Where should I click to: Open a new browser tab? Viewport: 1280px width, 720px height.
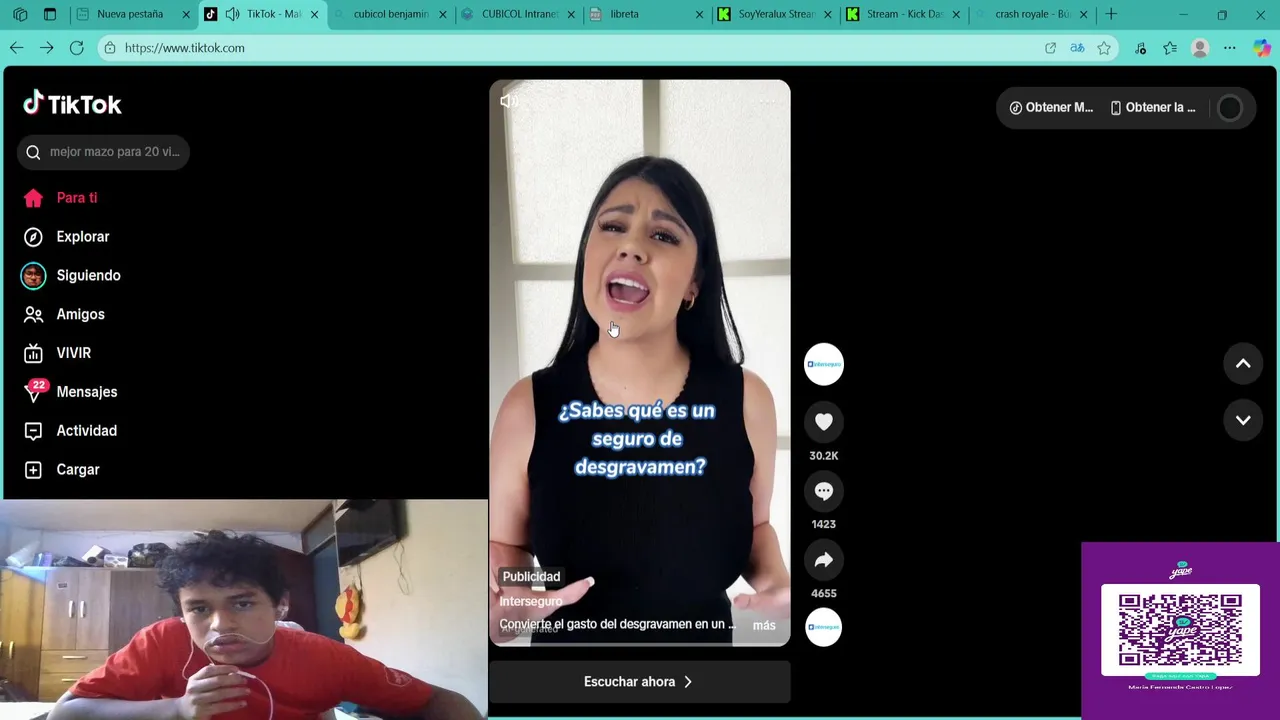click(x=1111, y=14)
